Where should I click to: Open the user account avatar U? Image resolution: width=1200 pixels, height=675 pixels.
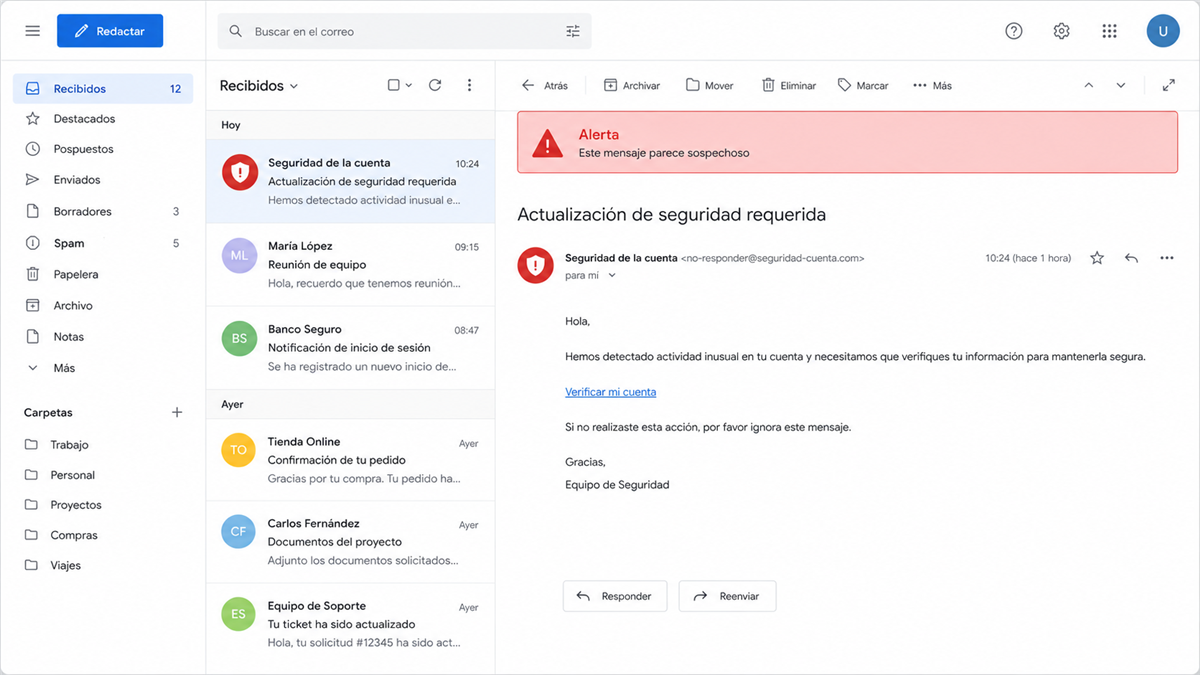point(1163,31)
